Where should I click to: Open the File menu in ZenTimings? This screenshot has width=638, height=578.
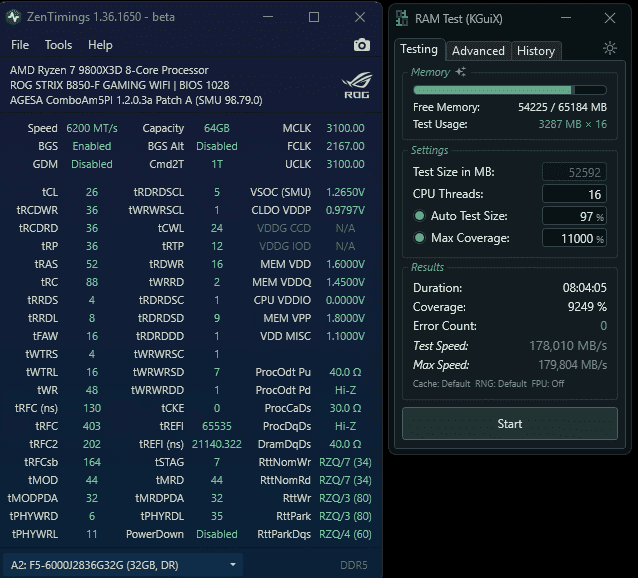20,45
